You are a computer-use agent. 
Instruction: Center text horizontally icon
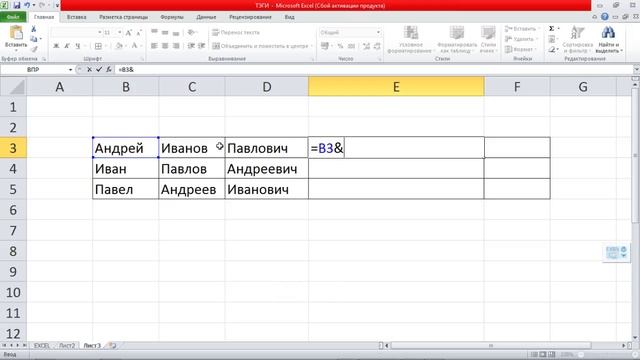[x=165, y=46]
